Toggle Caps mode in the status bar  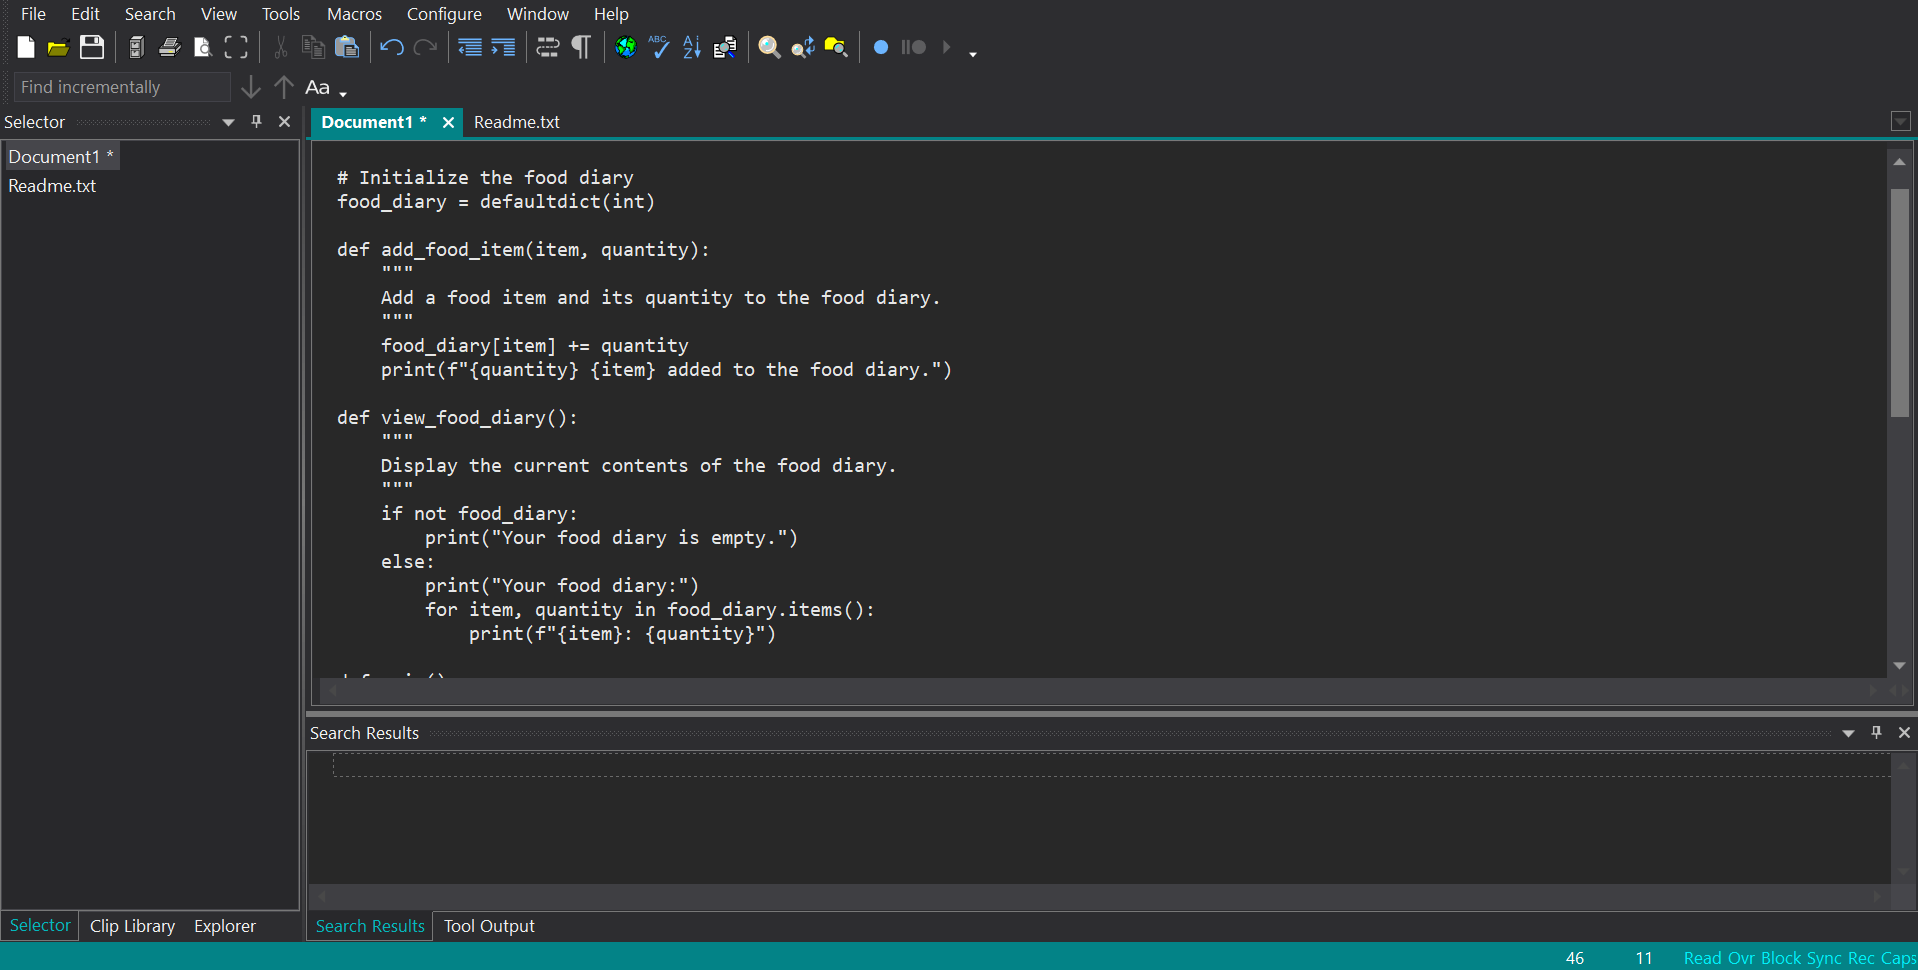coord(1897,958)
